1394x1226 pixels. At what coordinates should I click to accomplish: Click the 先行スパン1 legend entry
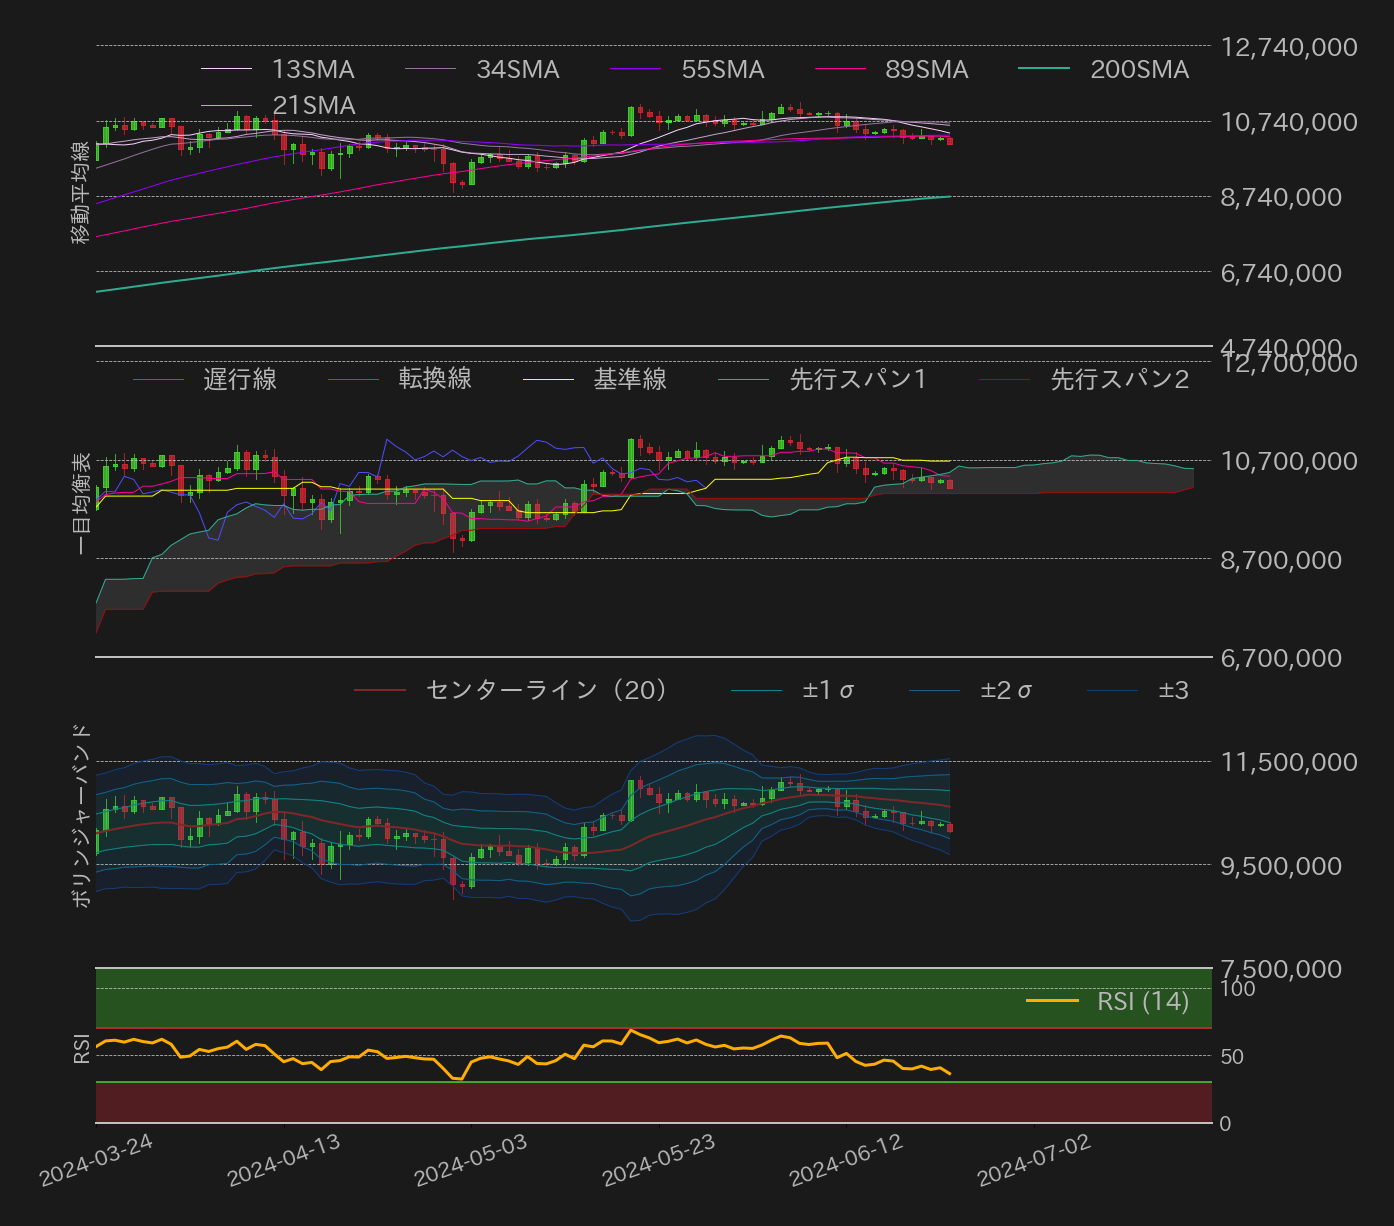823,379
